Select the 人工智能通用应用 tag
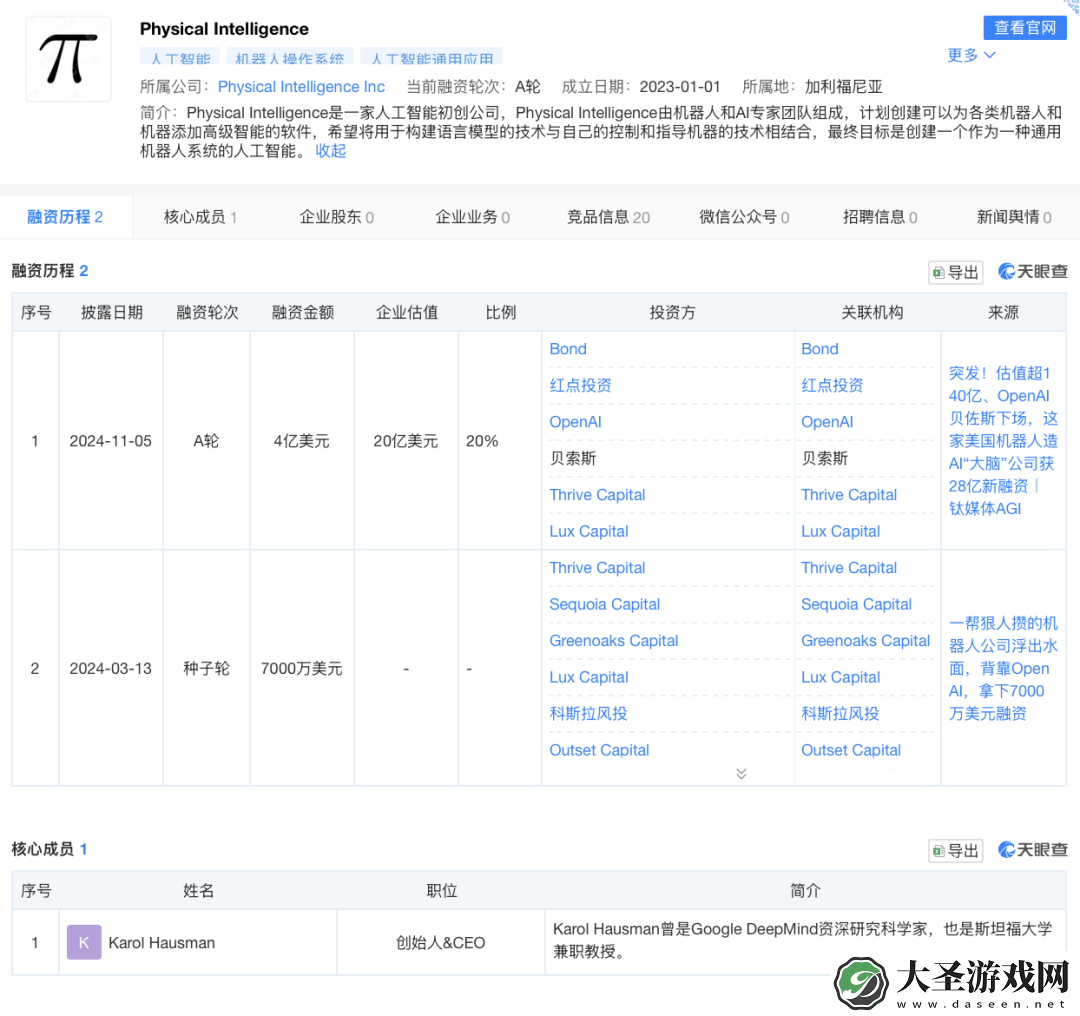Screen dimensions: 1080x1016 (431, 58)
